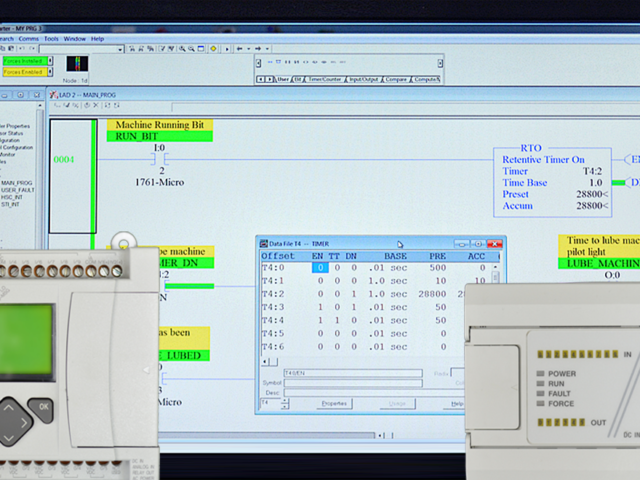Click the Data File horizontal scroll left arrow
The width and height of the screenshot is (640, 480).
[265, 362]
